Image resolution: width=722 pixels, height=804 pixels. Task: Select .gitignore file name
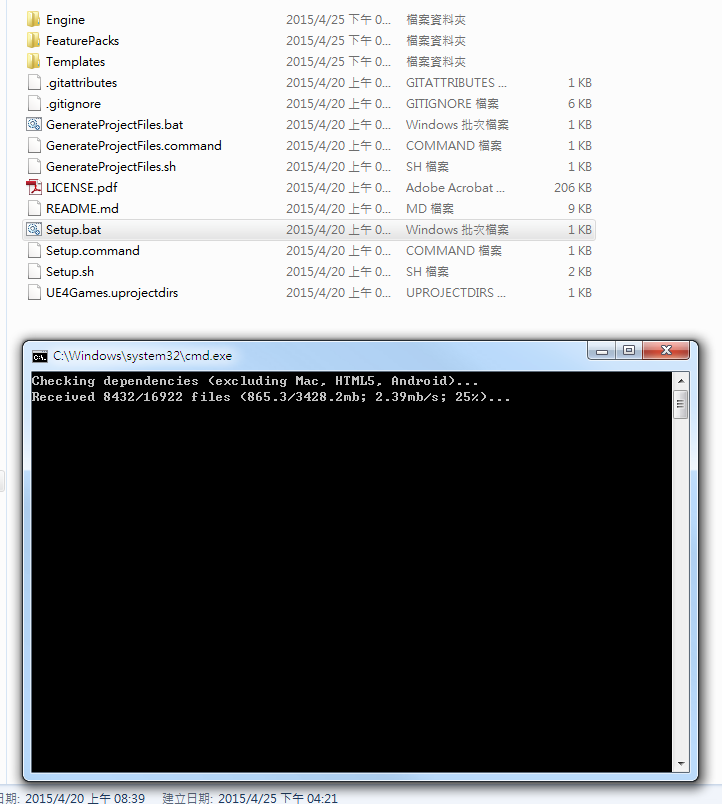click(x=73, y=104)
